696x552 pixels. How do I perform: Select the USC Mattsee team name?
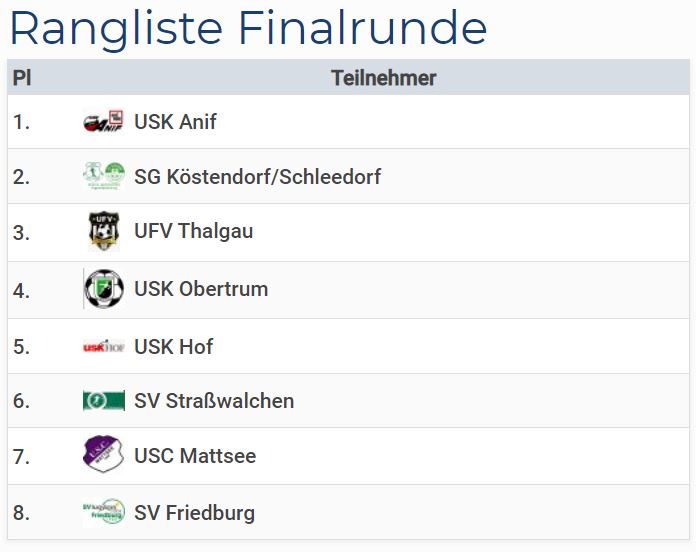click(x=195, y=456)
